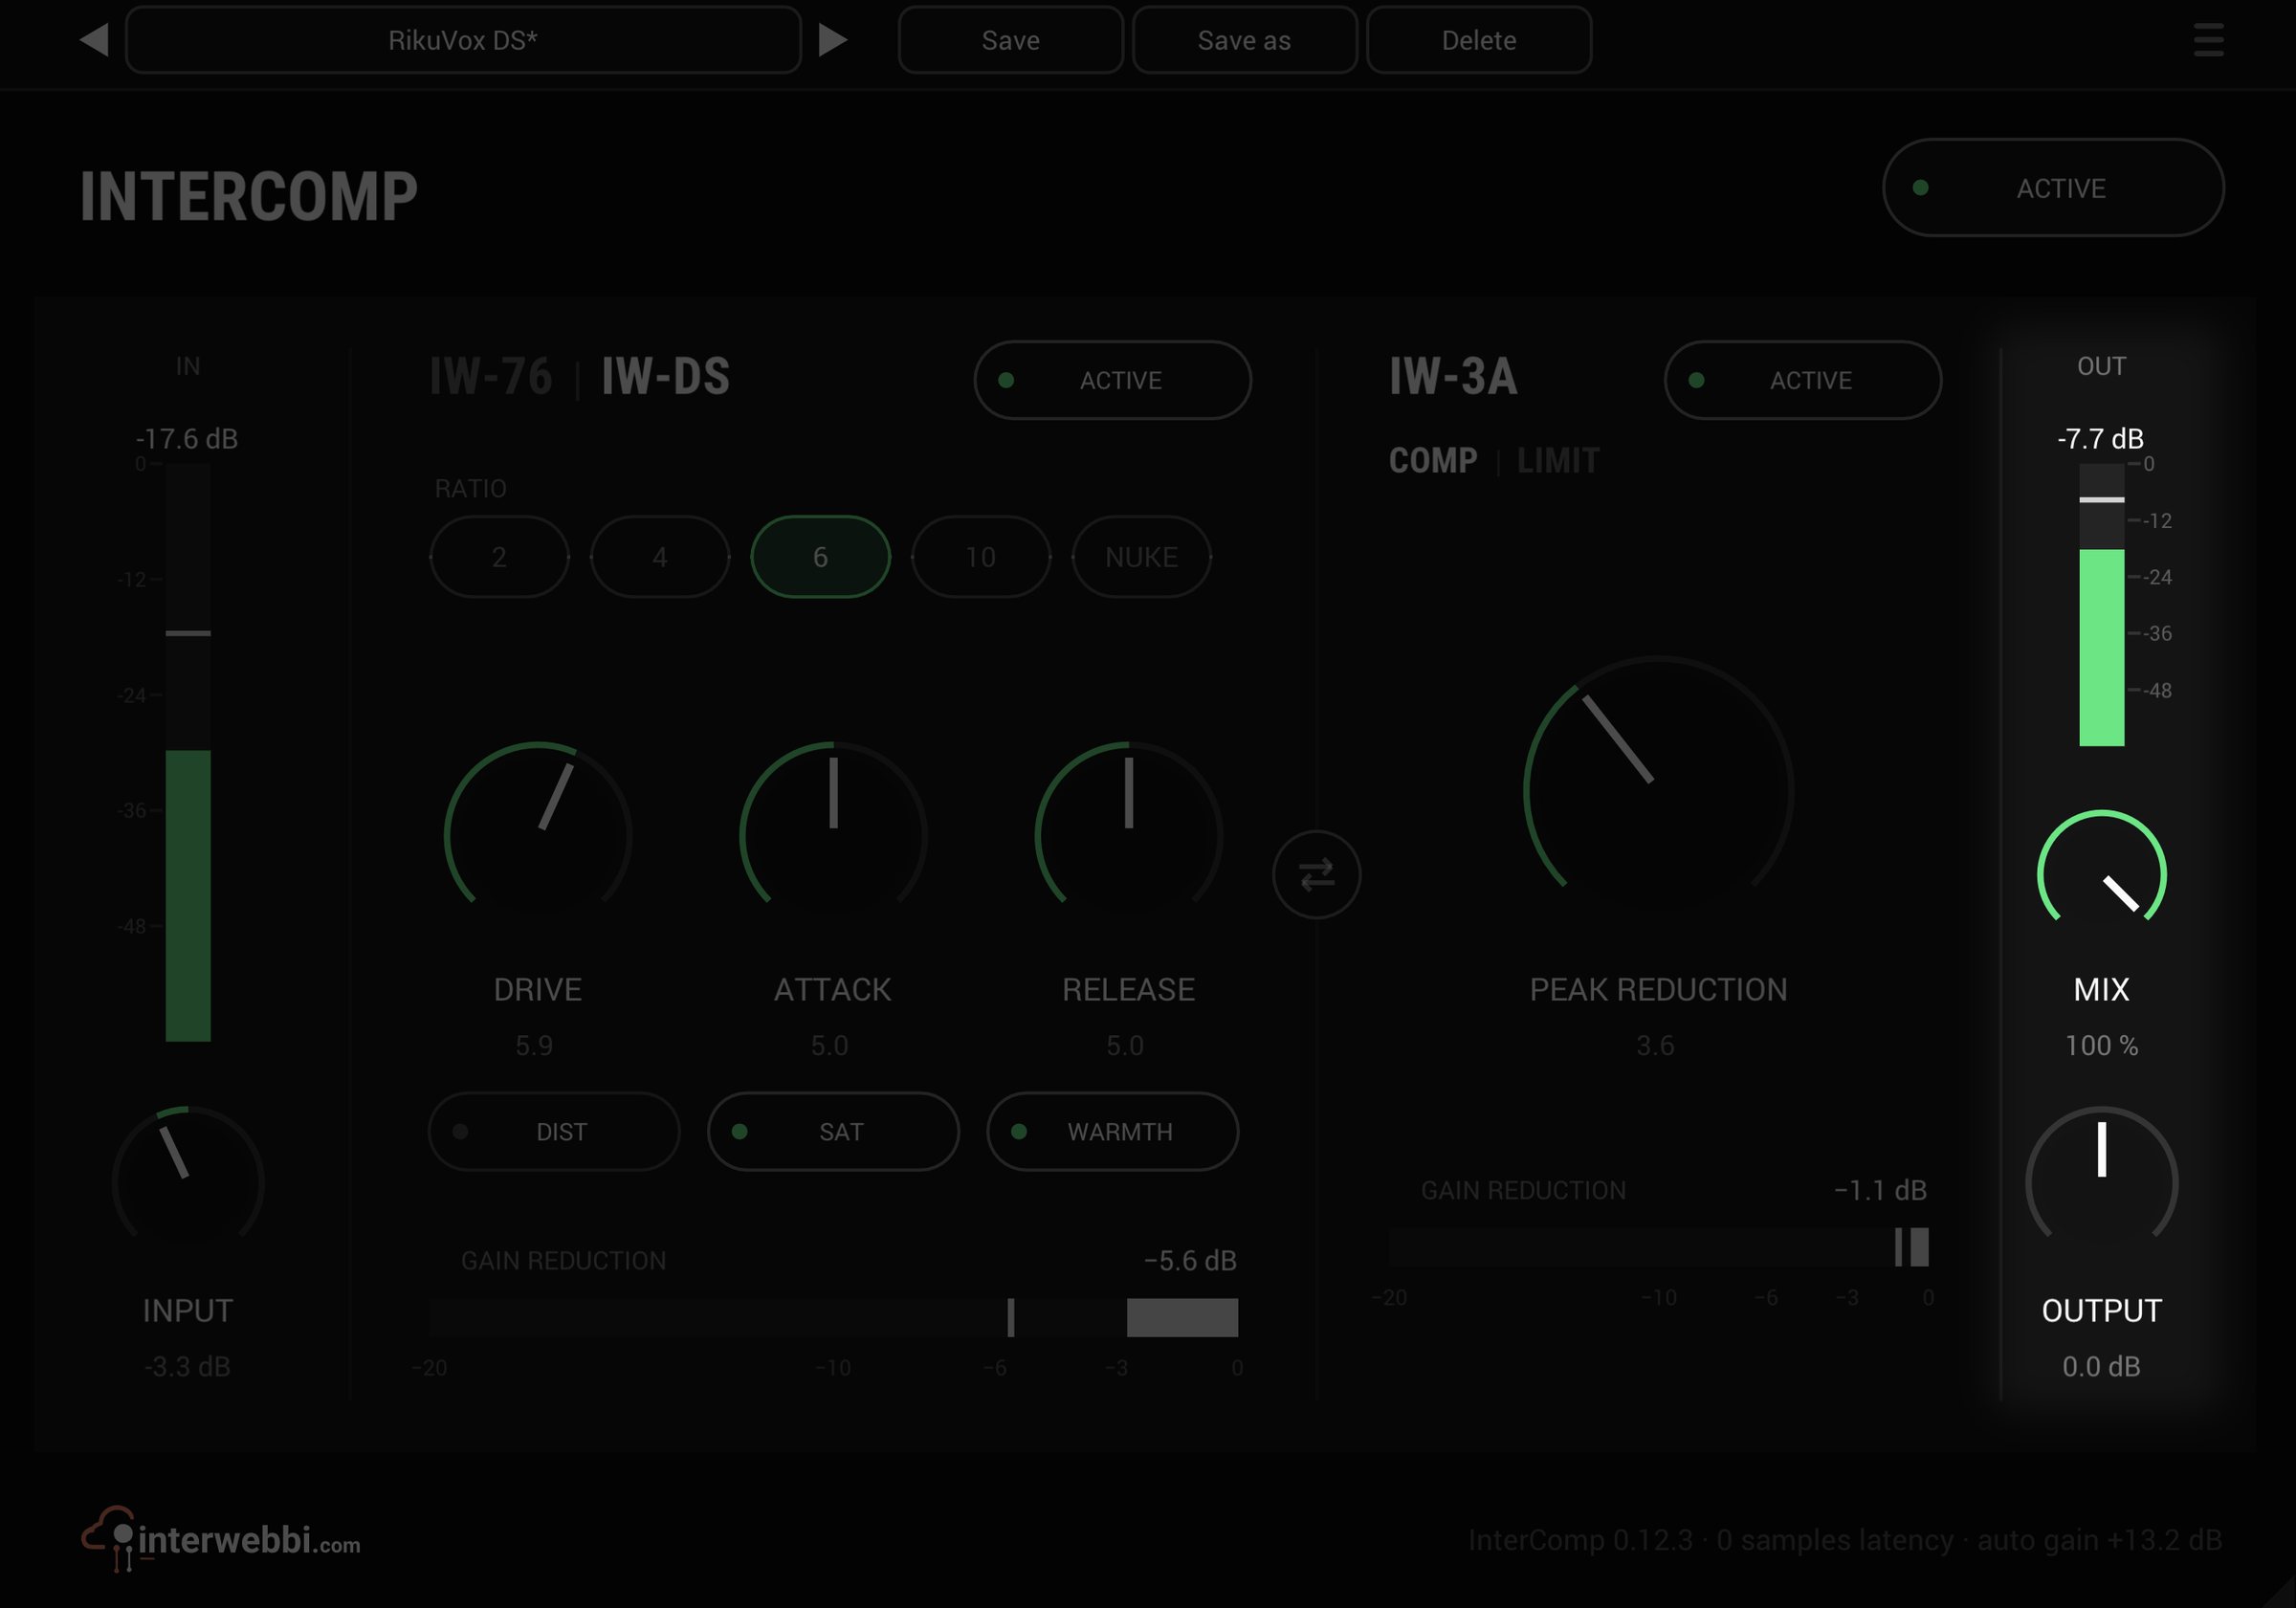Click the -1.1 dB gain reduction readout
2296x1608 pixels.
pyautogui.click(x=1880, y=1190)
